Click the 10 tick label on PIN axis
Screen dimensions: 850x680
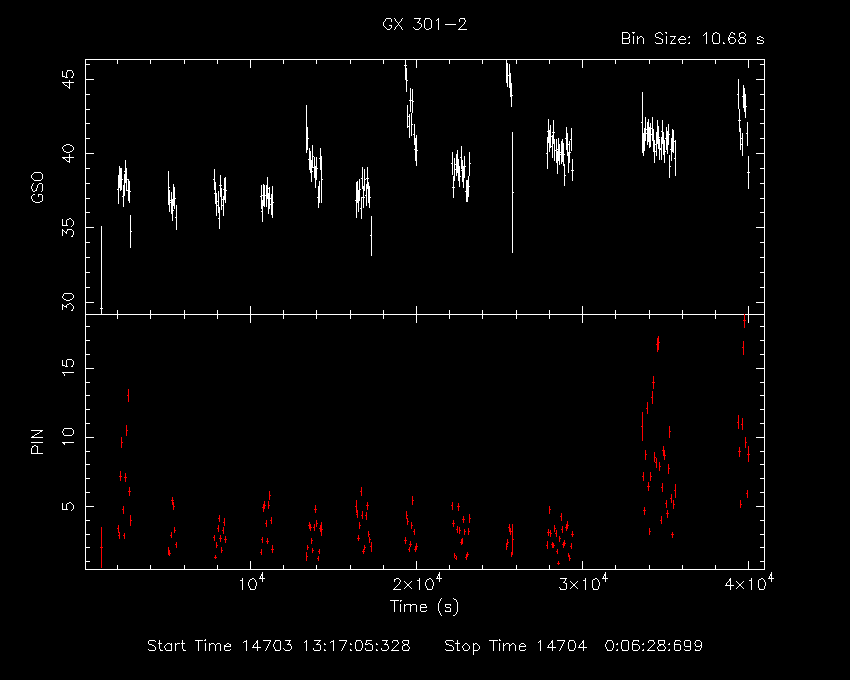pyautogui.click(x=69, y=437)
